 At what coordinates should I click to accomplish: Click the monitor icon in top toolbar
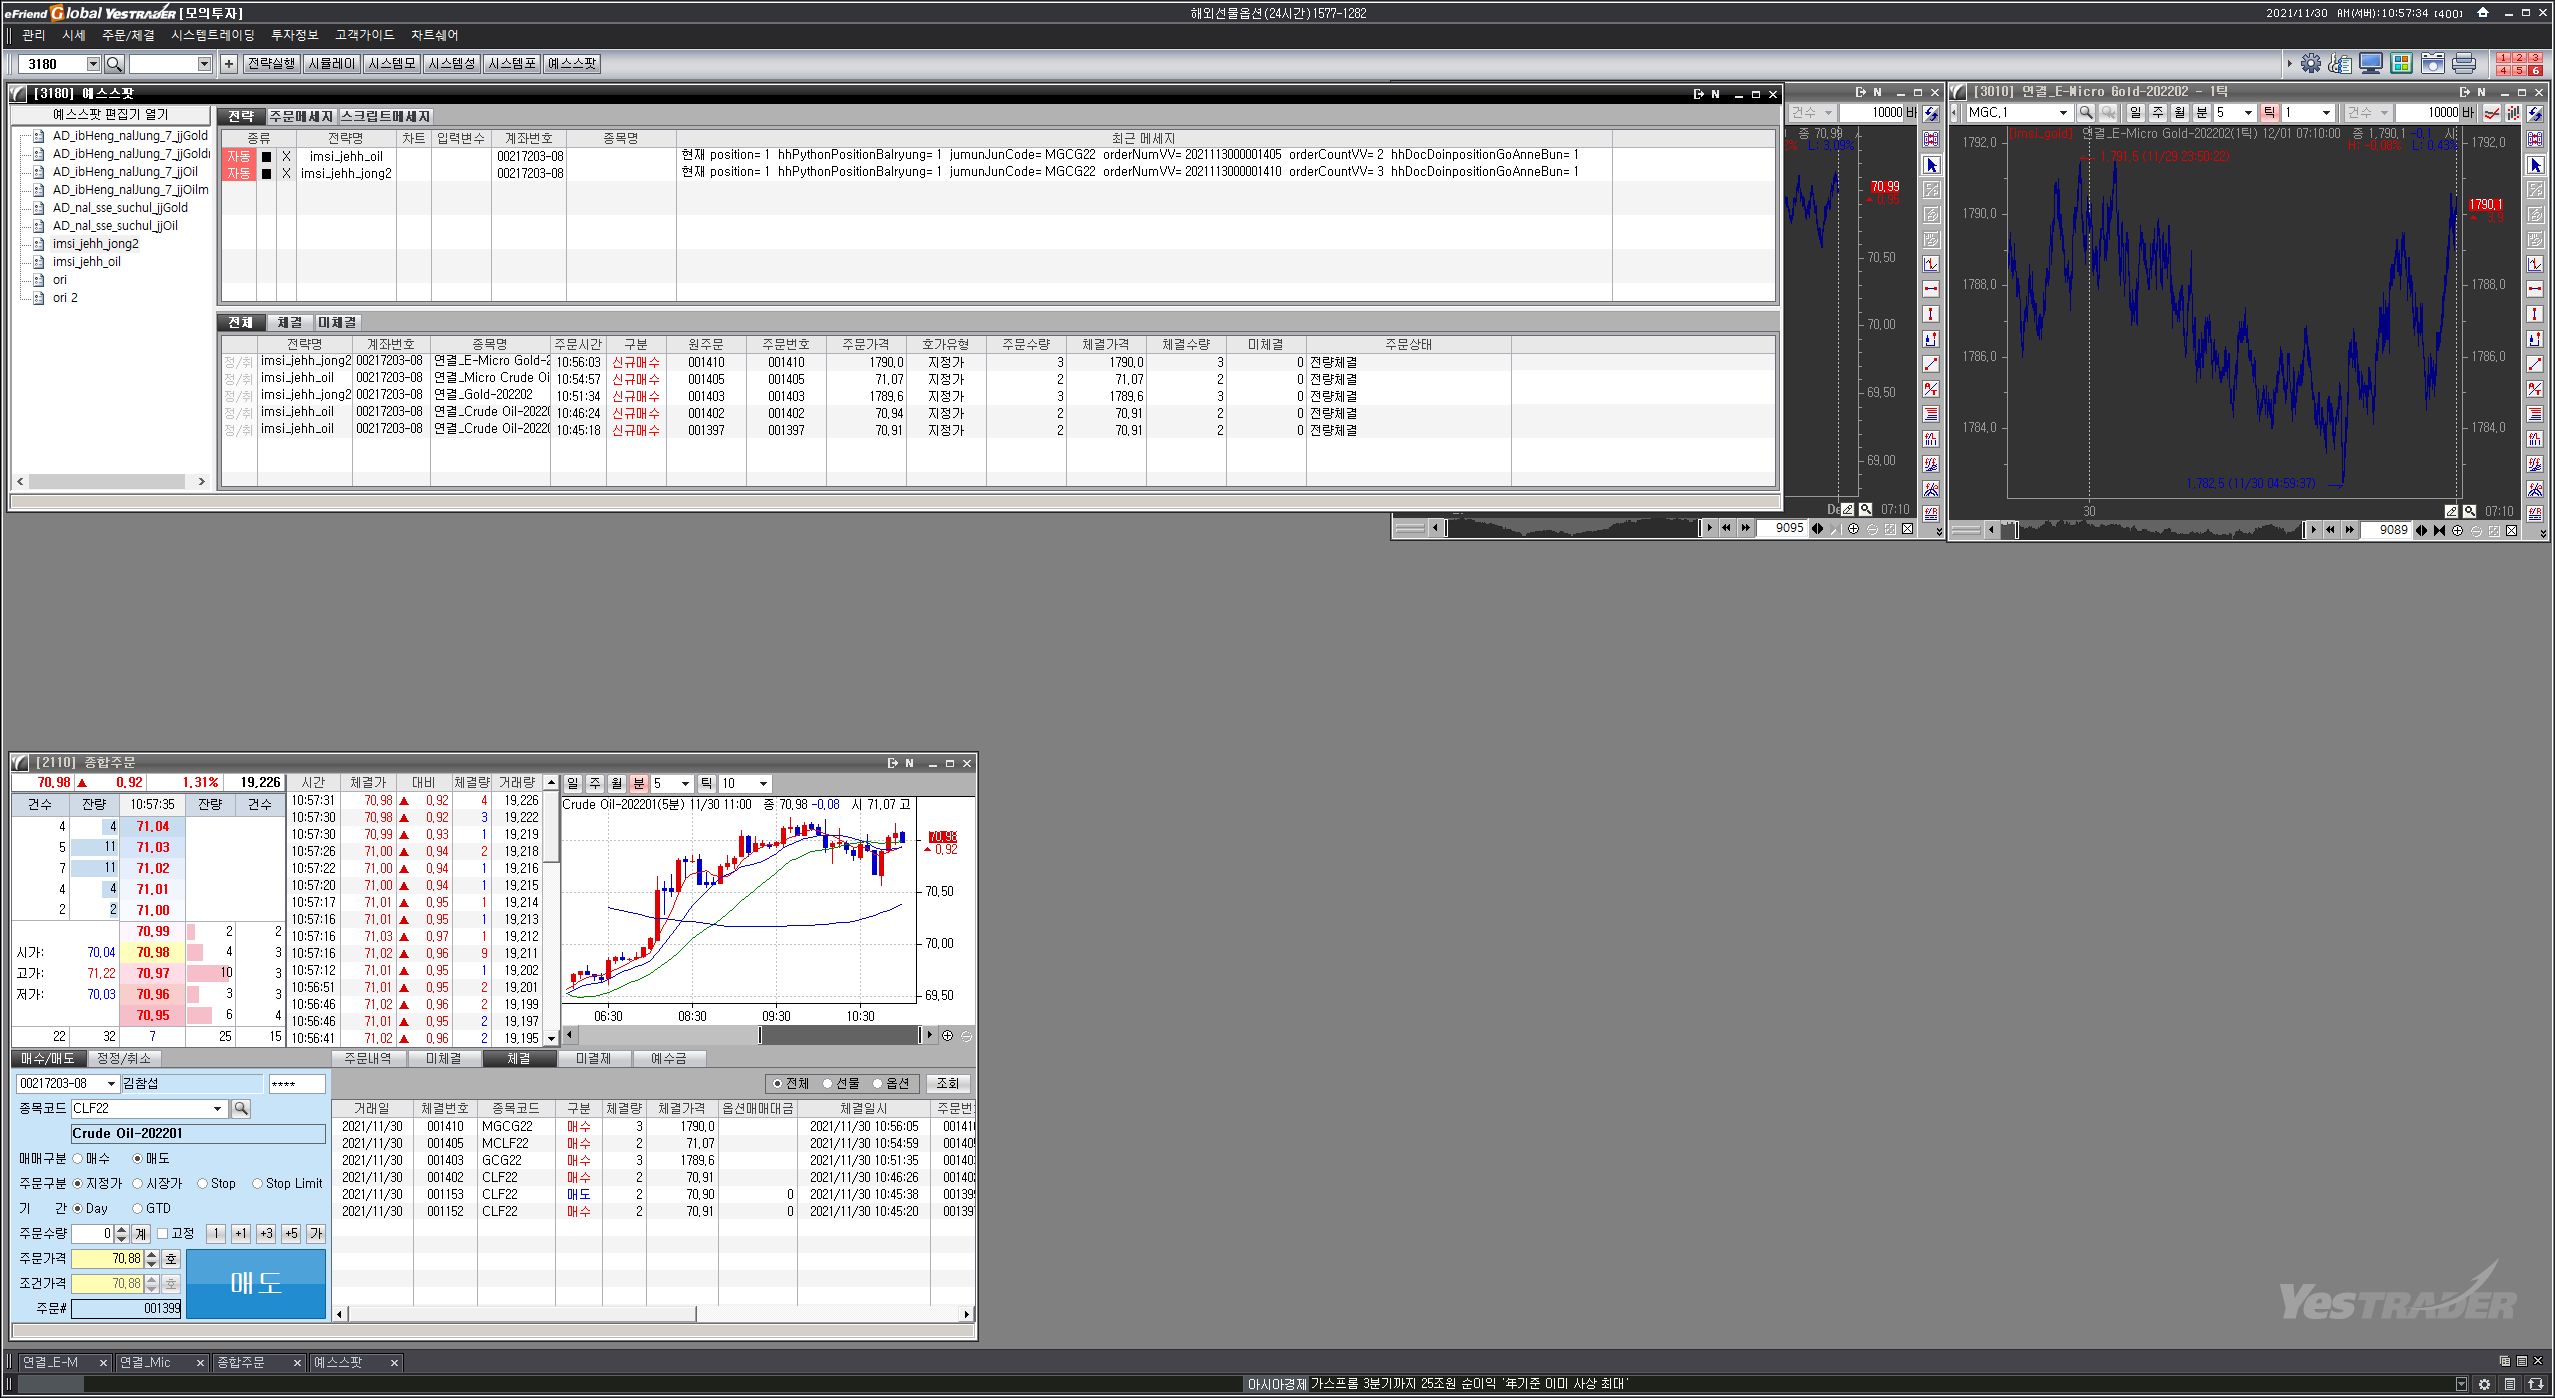(2371, 64)
